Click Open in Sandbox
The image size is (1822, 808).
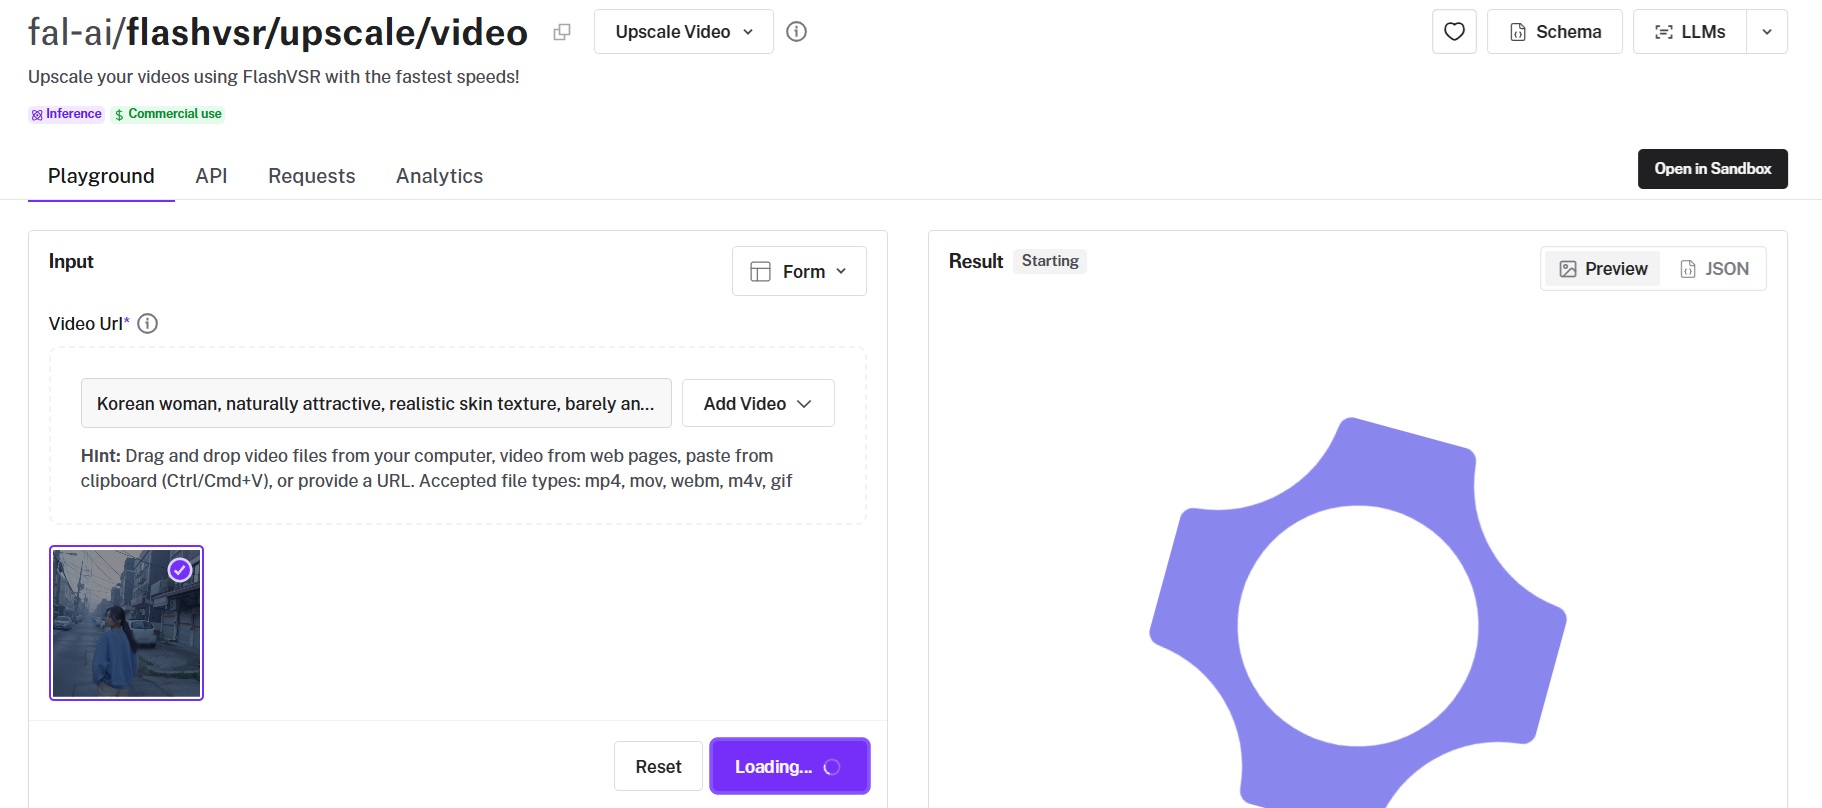click(x=1712, y=169)
